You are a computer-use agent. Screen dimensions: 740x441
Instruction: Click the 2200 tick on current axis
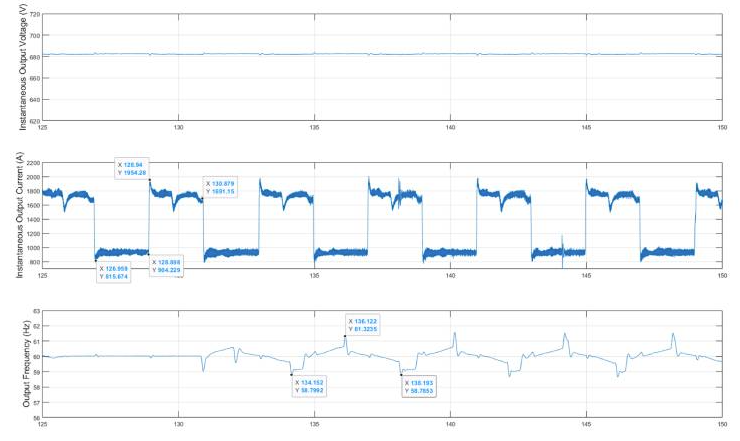click(31, 163)
